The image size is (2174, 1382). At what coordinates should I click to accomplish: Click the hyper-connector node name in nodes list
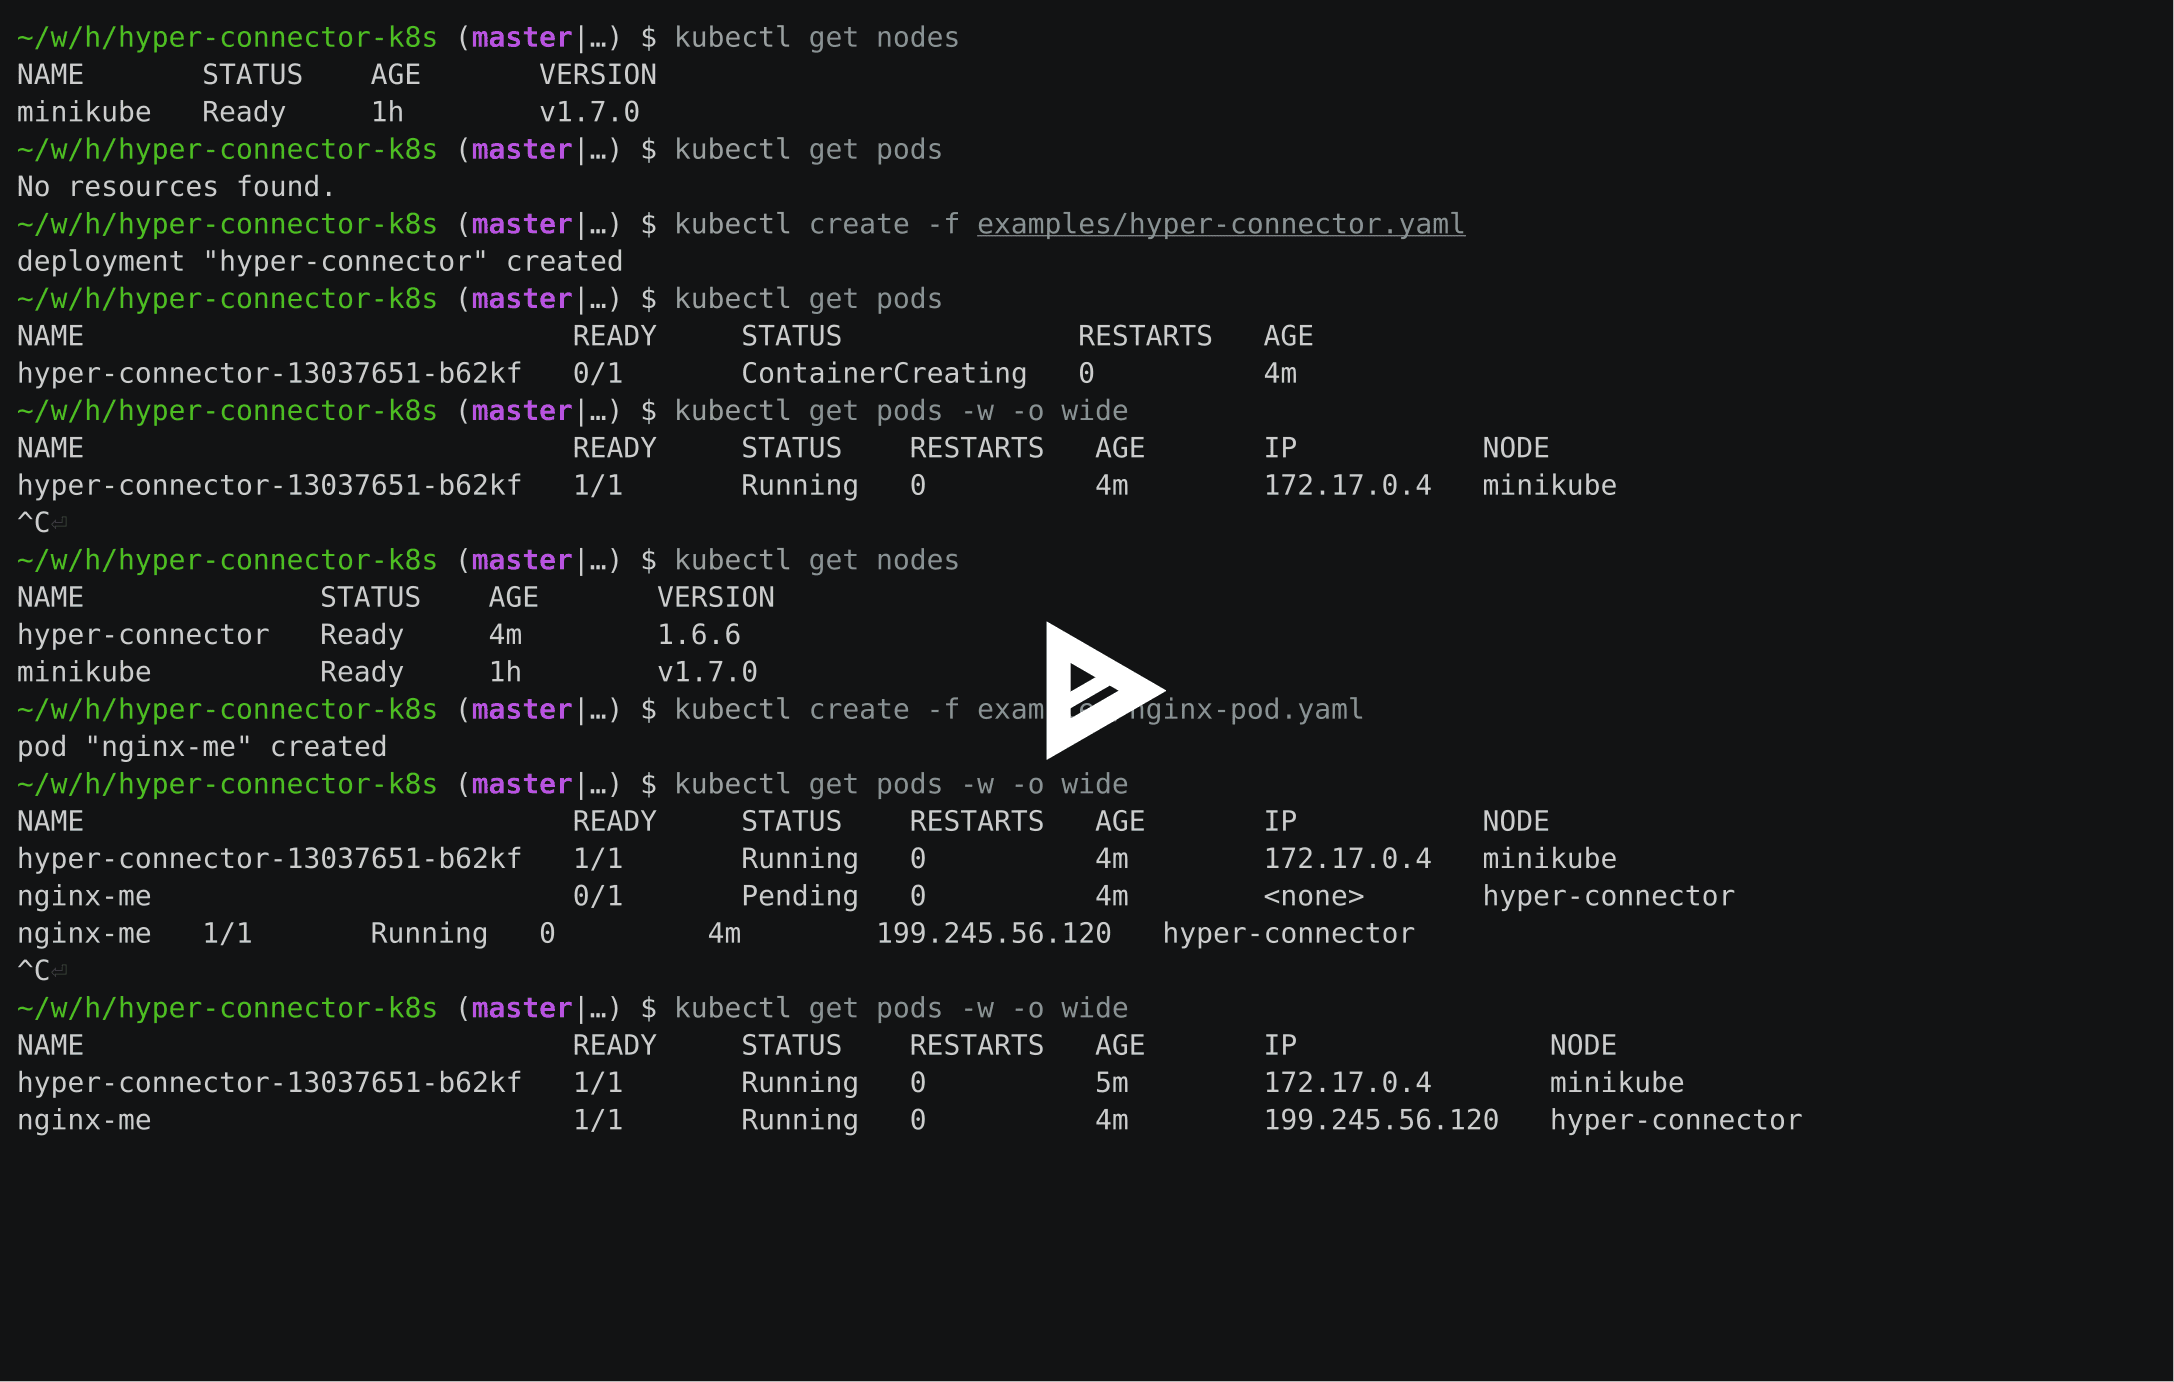tap(143, 635)
